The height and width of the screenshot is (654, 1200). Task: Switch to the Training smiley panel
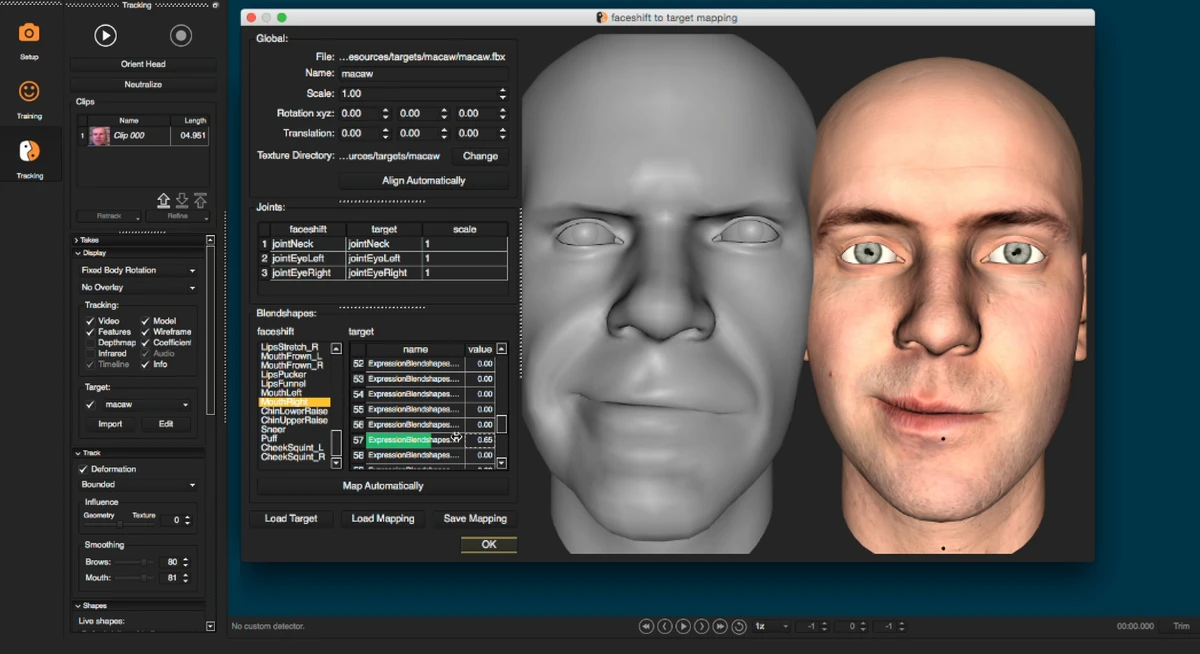29,99
